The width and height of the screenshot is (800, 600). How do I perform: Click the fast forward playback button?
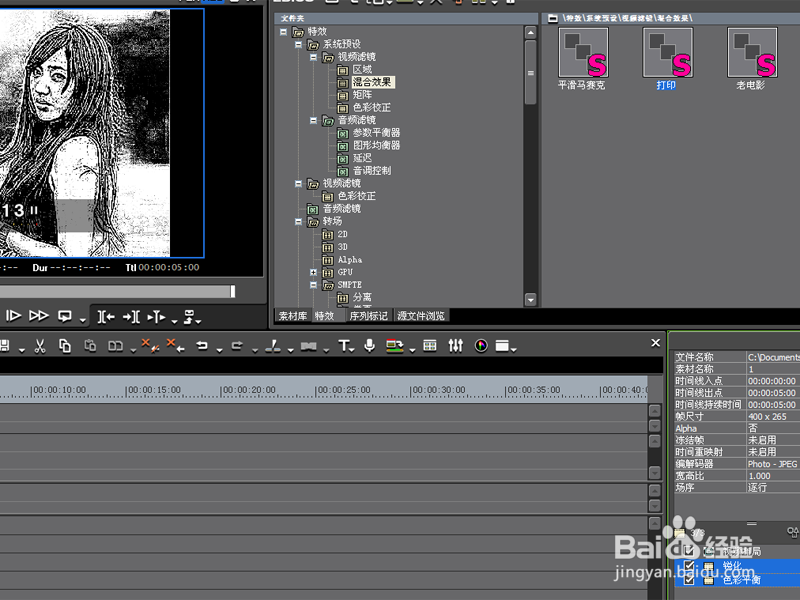click(x=39, y=316)
